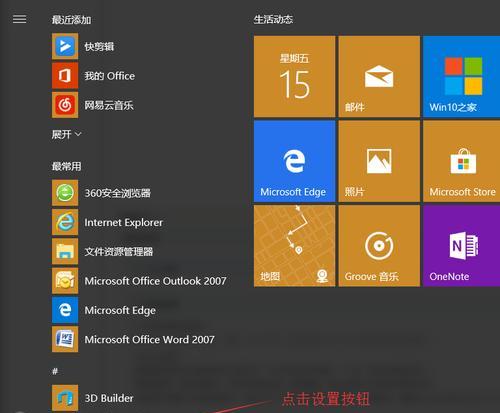Screen dimensions: 500x413
Task: Open the calendar tile showing 星期五 15
Action: click(294, 76)
